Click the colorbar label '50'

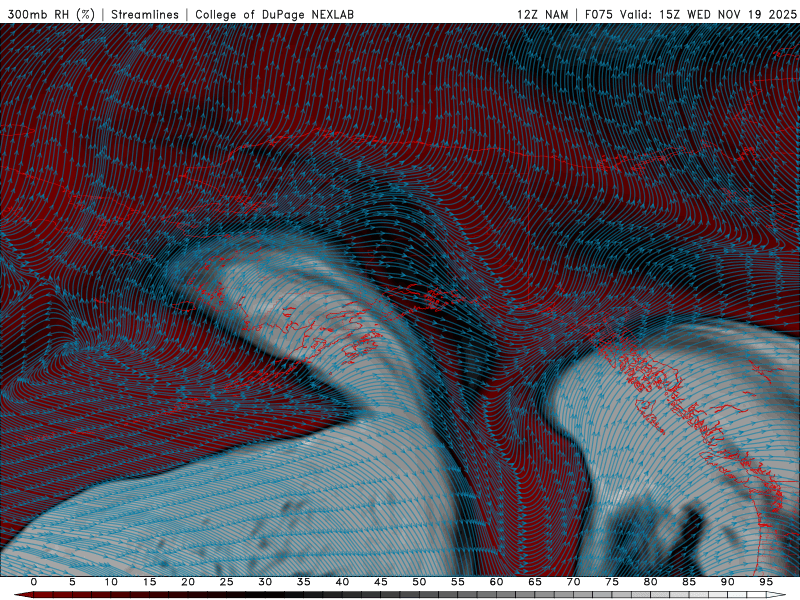[x=419, y=582]
